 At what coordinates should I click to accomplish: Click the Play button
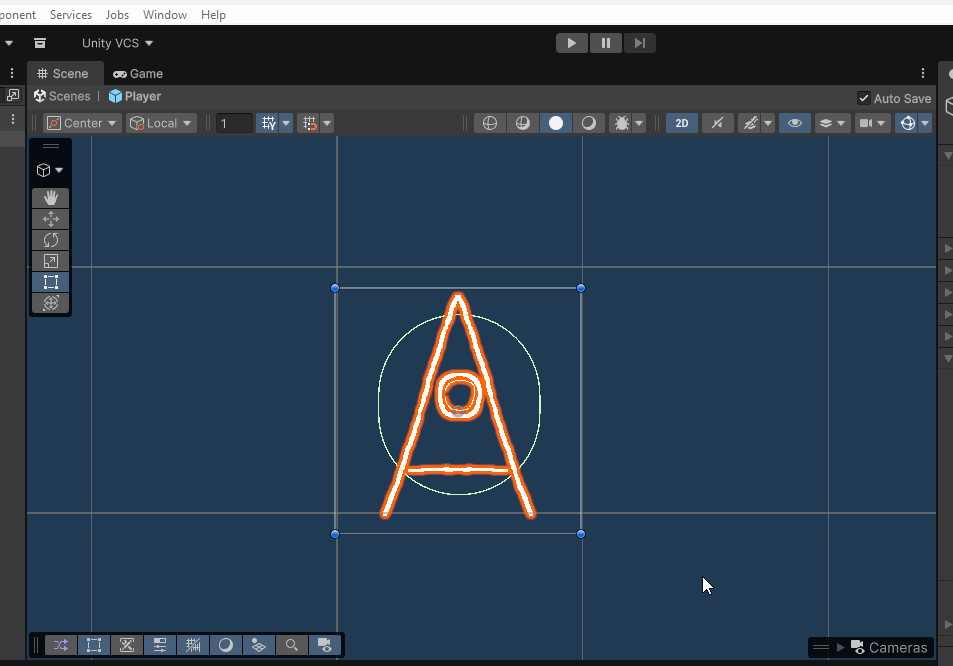(571, 43)
